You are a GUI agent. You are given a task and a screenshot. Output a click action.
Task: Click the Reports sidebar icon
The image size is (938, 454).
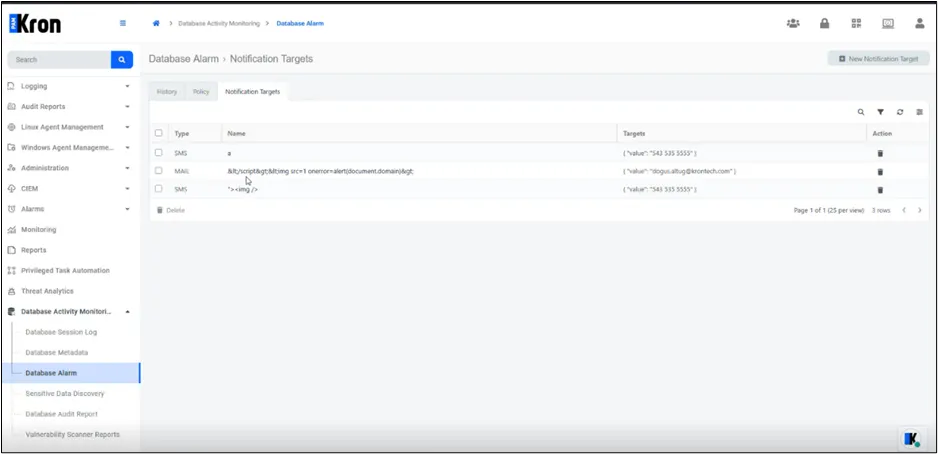[11, 250]
